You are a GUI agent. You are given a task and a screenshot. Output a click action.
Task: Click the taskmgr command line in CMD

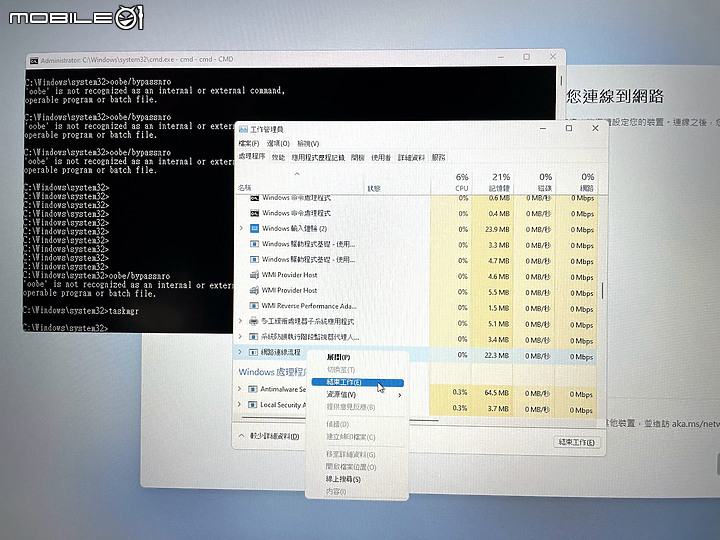(x=81, y=311)
